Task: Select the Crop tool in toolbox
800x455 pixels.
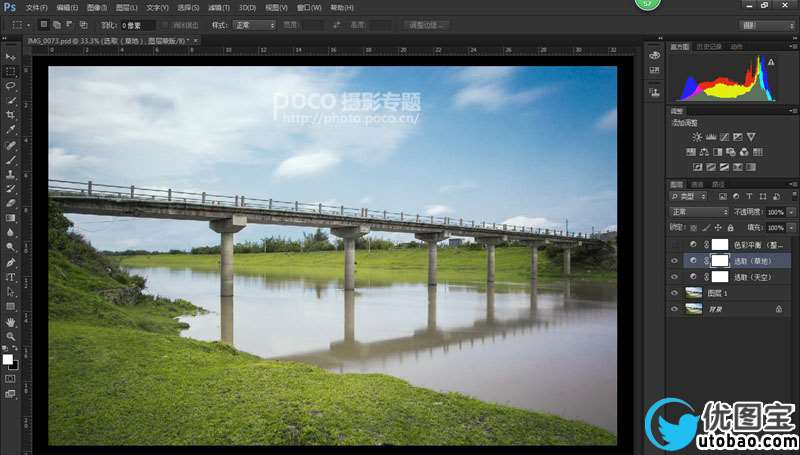Action: click(11, 115)
